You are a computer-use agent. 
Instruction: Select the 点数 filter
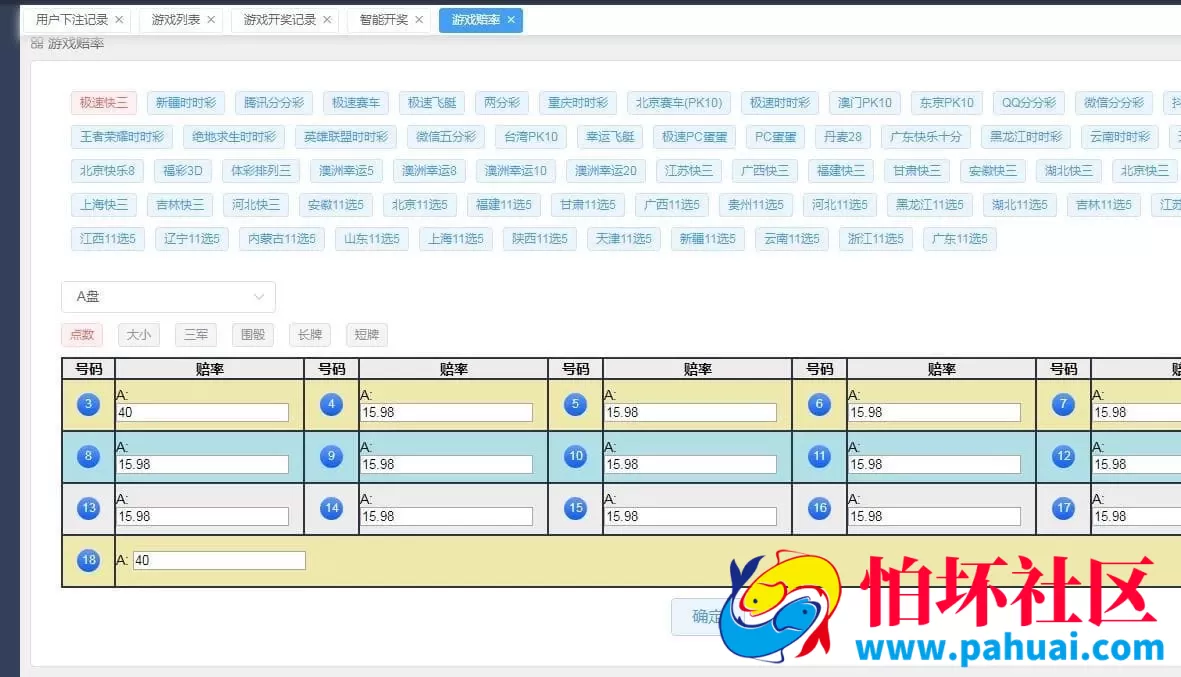click(x=81, y=335)
